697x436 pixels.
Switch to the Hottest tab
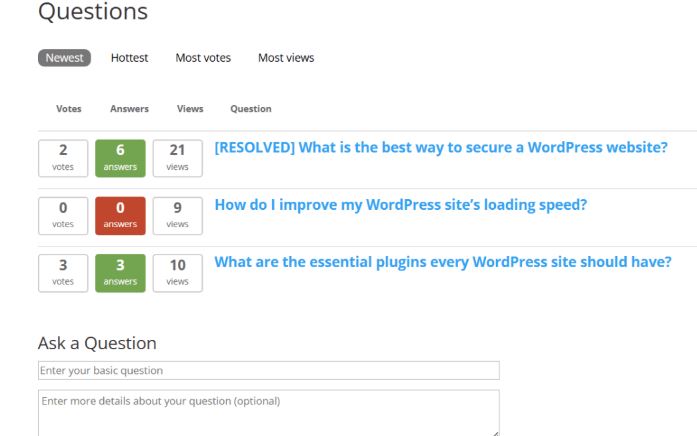(129, 58)
